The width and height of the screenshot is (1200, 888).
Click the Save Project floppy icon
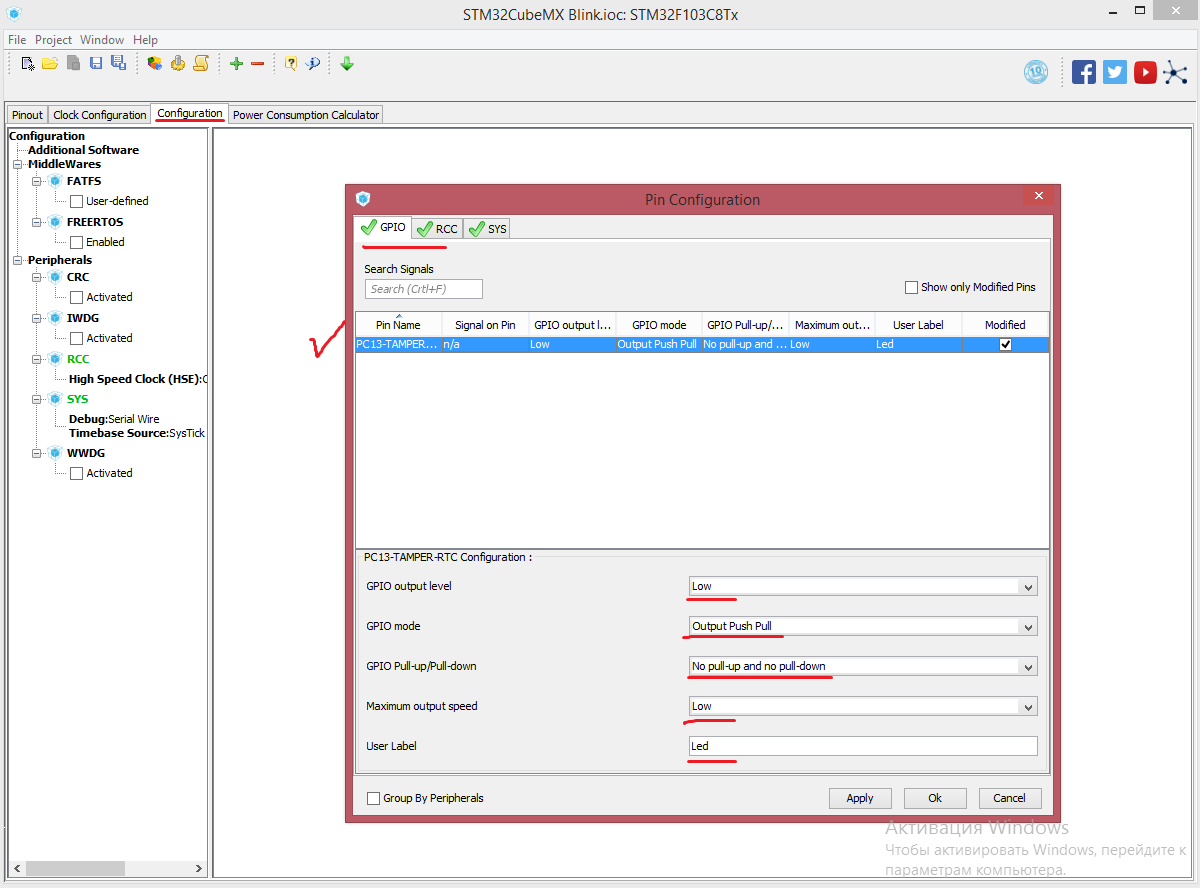pos(96,64)
